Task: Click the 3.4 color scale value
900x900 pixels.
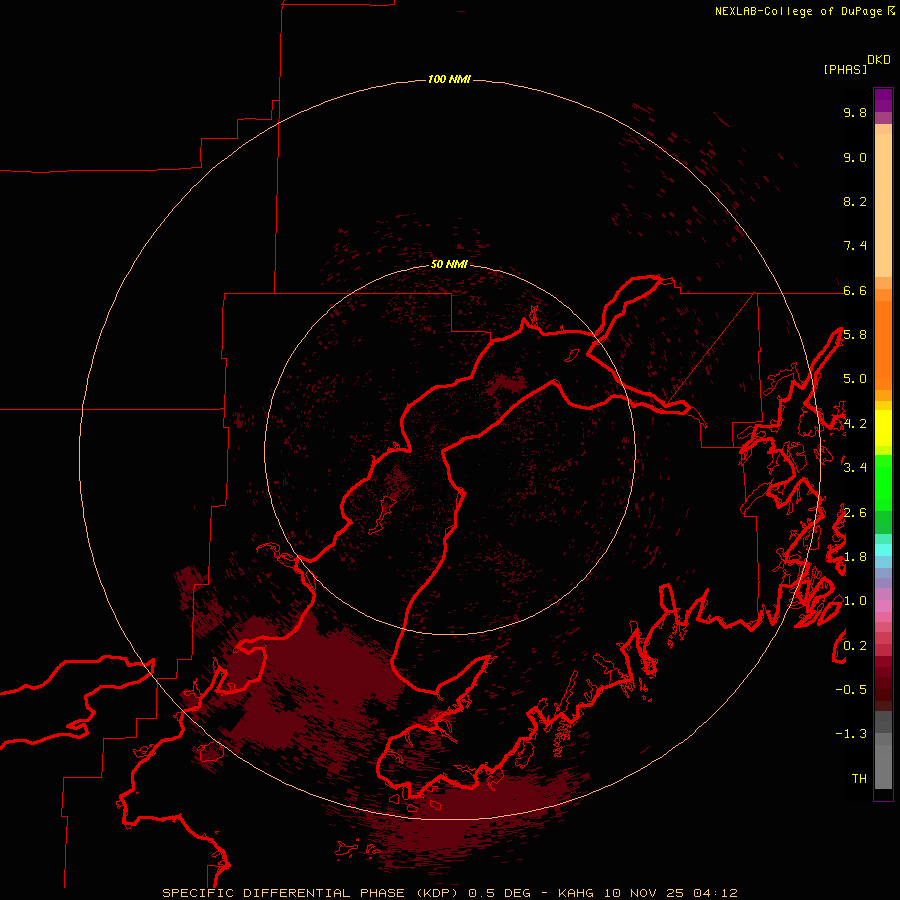Action: pos(855,468)
